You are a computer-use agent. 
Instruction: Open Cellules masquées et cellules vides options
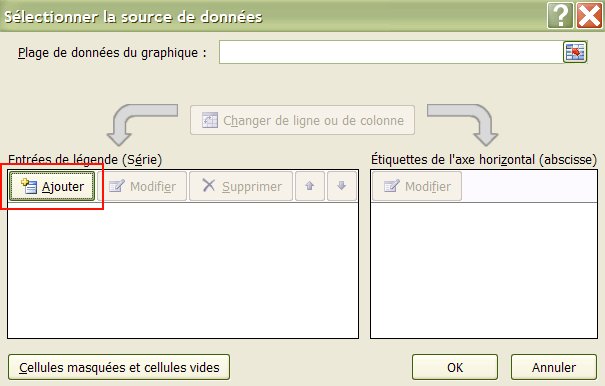(x=119, y=367)
